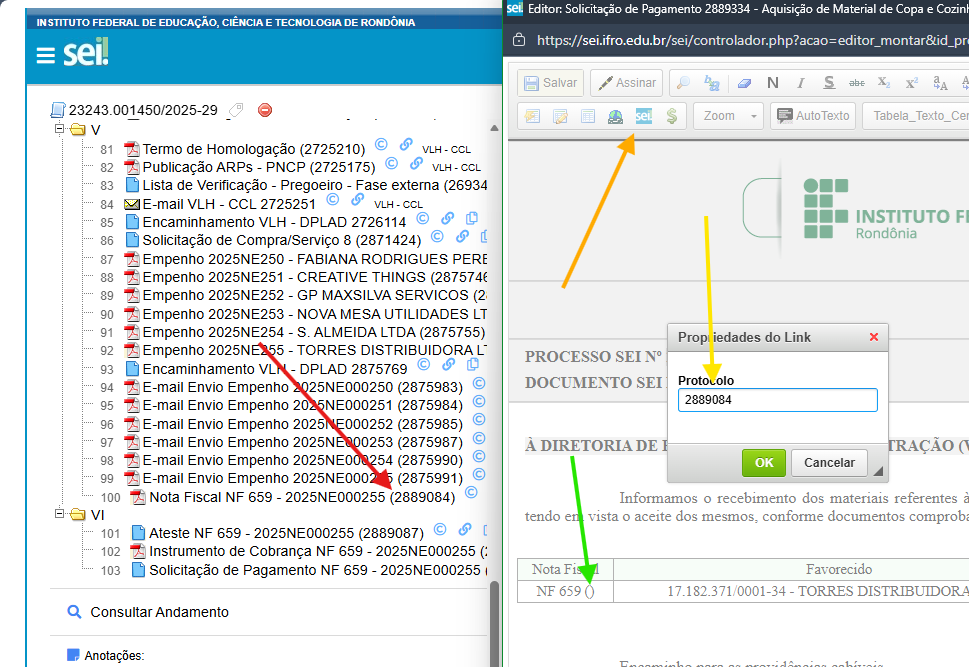Click OK in Propriedades do Link dialog
The height and width of the screenshot is (667, 969).
[x=763, y=462]
